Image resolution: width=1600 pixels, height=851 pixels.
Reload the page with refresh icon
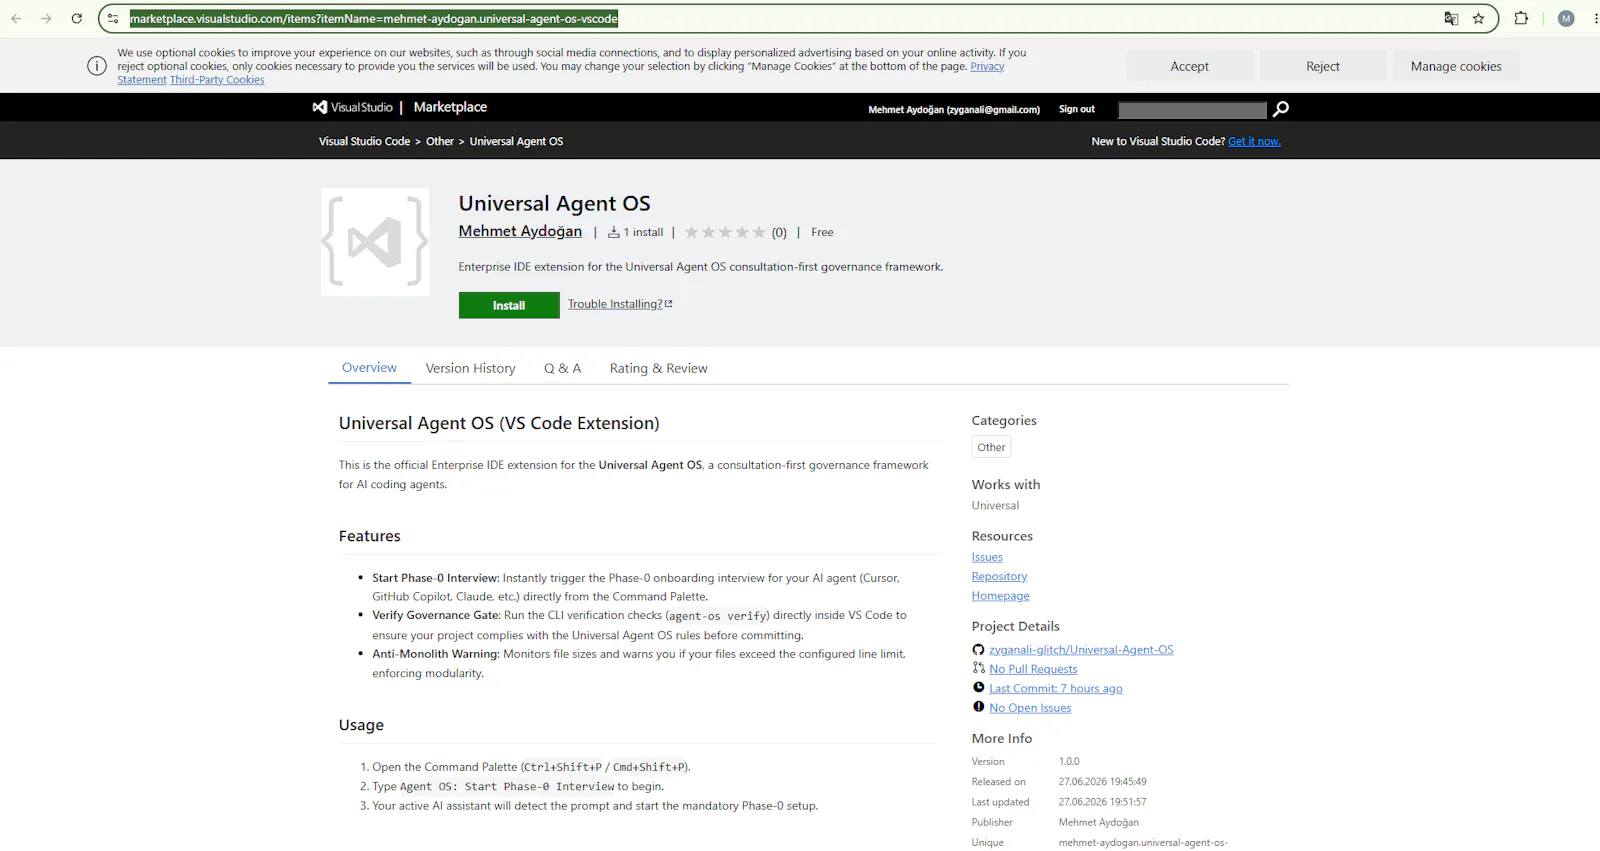coord(76,18)
